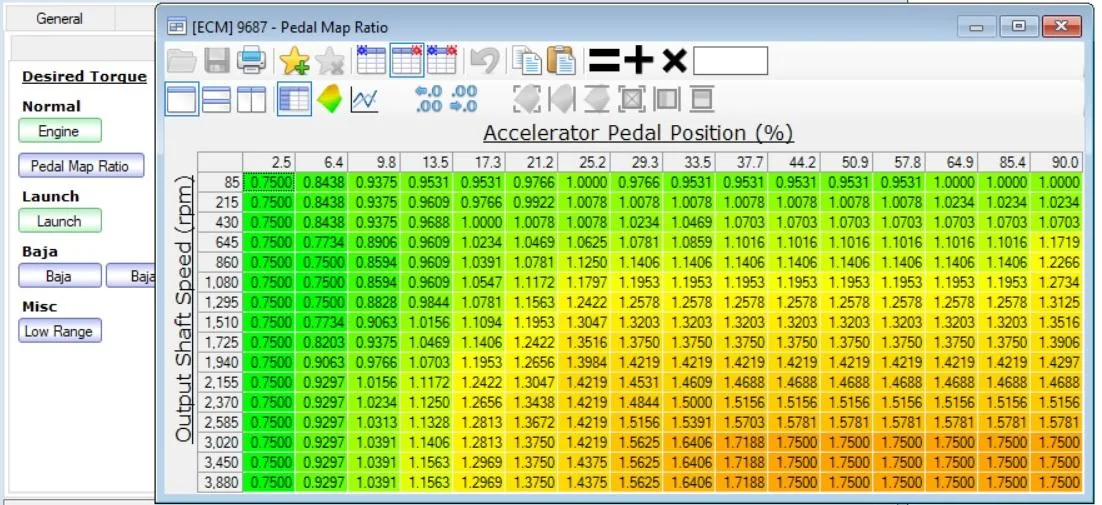Image resolution: width=1102 pixels, height=505 pixels.
Task: Select the 3,880 rpm row header
Action: coord(219,482)
